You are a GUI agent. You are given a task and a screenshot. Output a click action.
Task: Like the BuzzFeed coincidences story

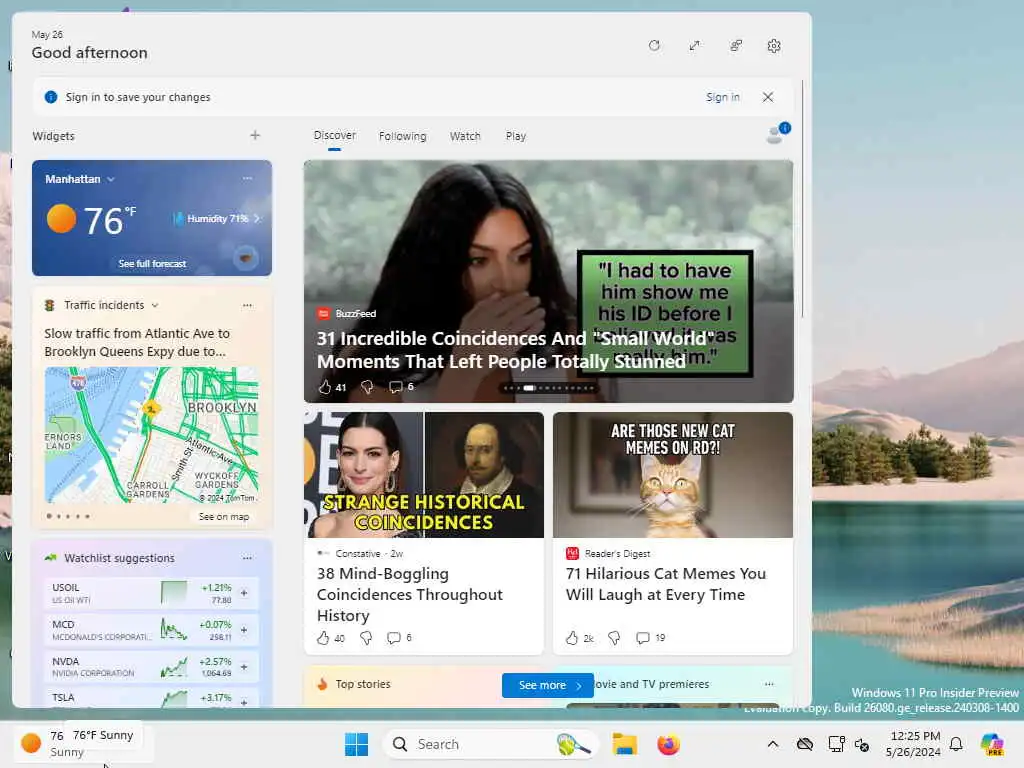[325, 387]
